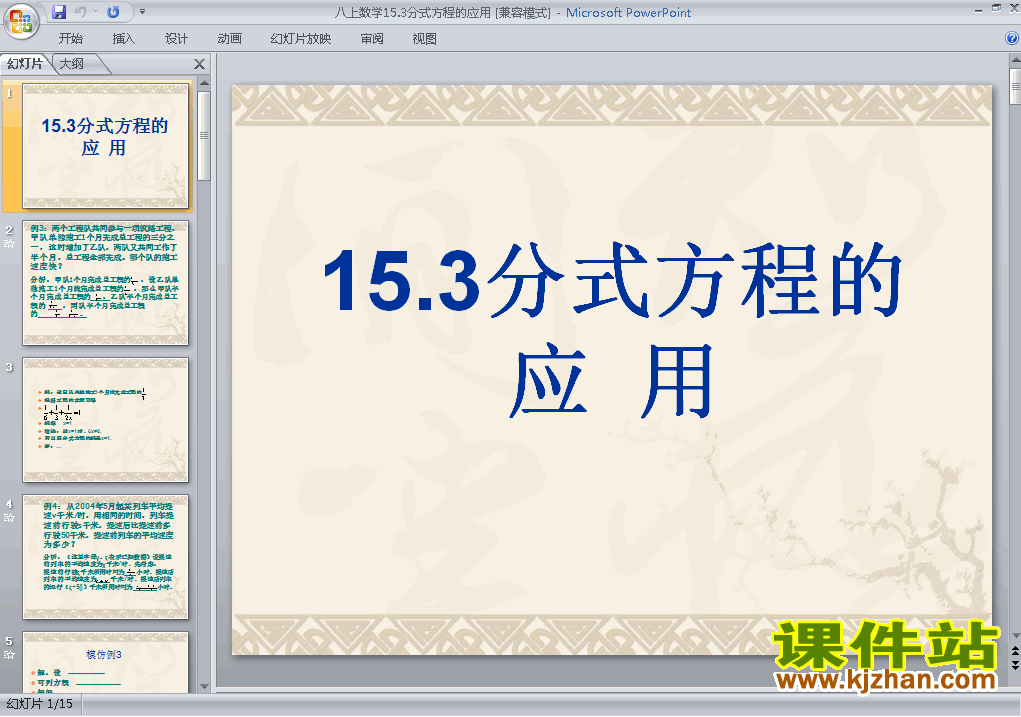Open PowerPoint Help icon

[x=1012, y=38]
